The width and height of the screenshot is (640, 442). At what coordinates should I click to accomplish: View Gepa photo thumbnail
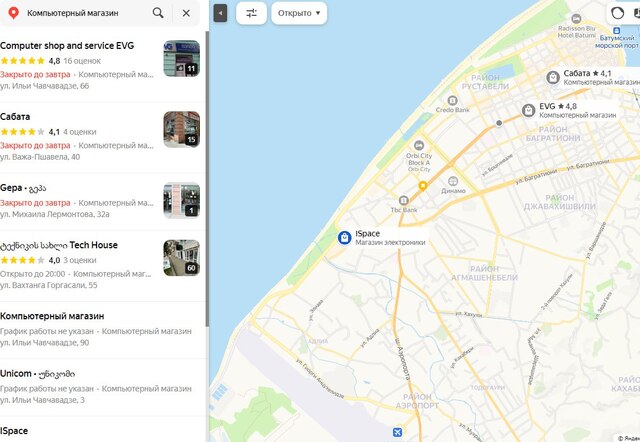point(182,200)
